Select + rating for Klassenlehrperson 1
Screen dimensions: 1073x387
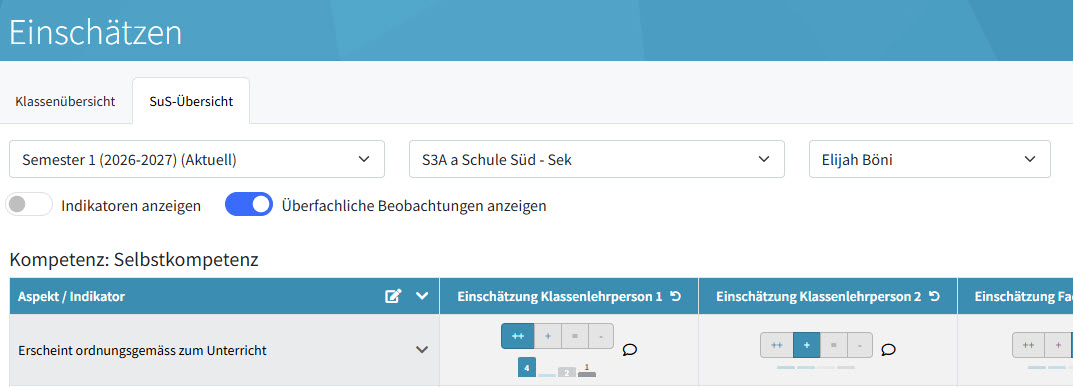(x=547, y=336)
